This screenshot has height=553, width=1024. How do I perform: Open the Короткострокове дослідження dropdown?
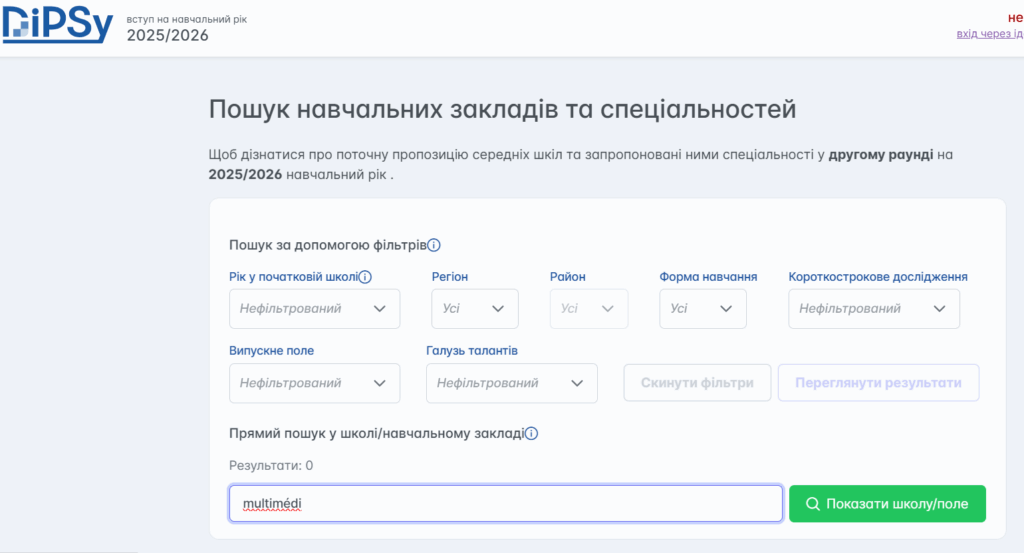point(874,309)
